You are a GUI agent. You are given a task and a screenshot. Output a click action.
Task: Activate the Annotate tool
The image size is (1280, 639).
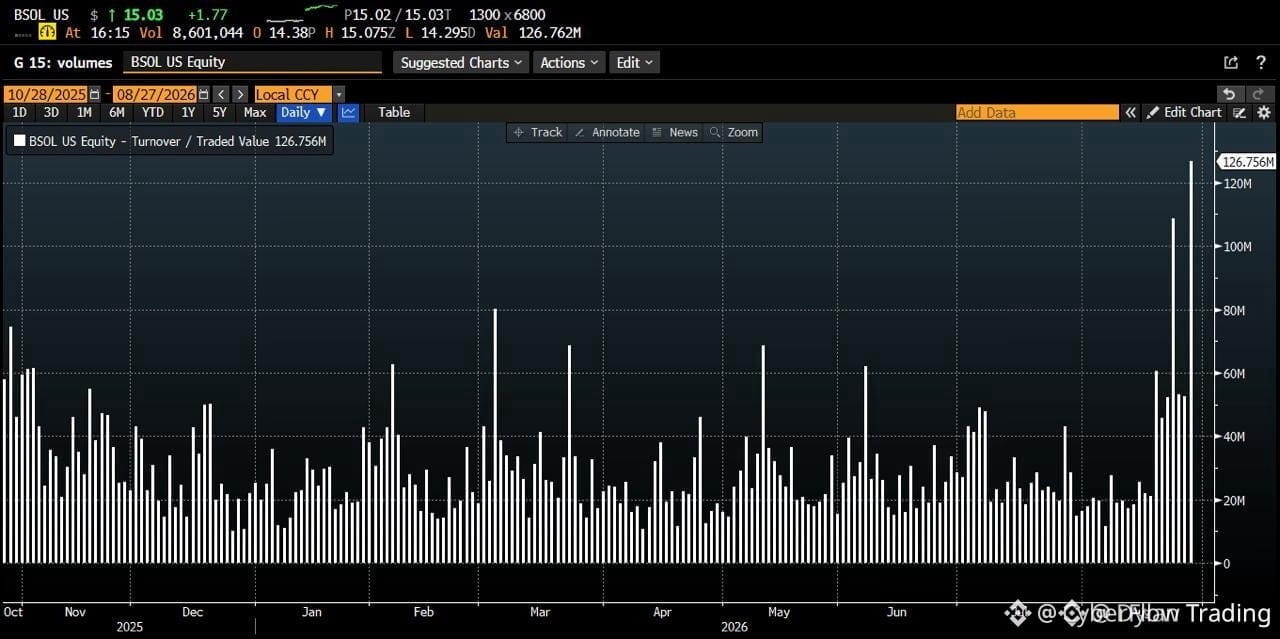[607, 132]
